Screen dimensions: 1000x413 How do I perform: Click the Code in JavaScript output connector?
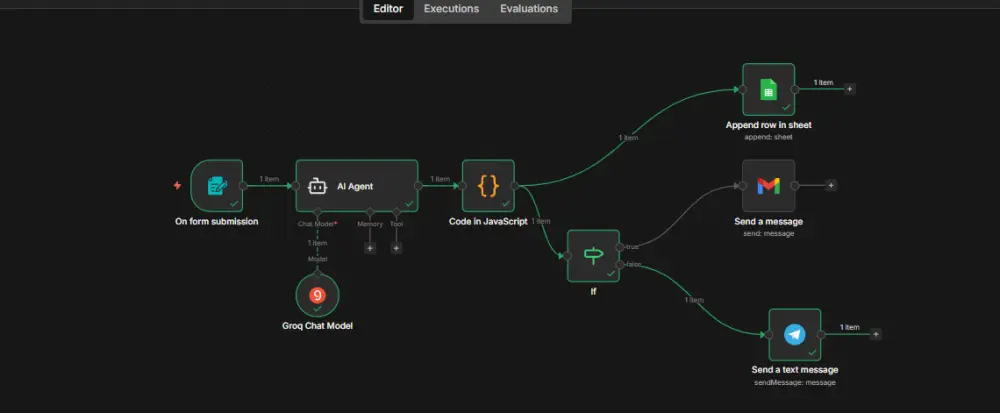pos(515,185)
